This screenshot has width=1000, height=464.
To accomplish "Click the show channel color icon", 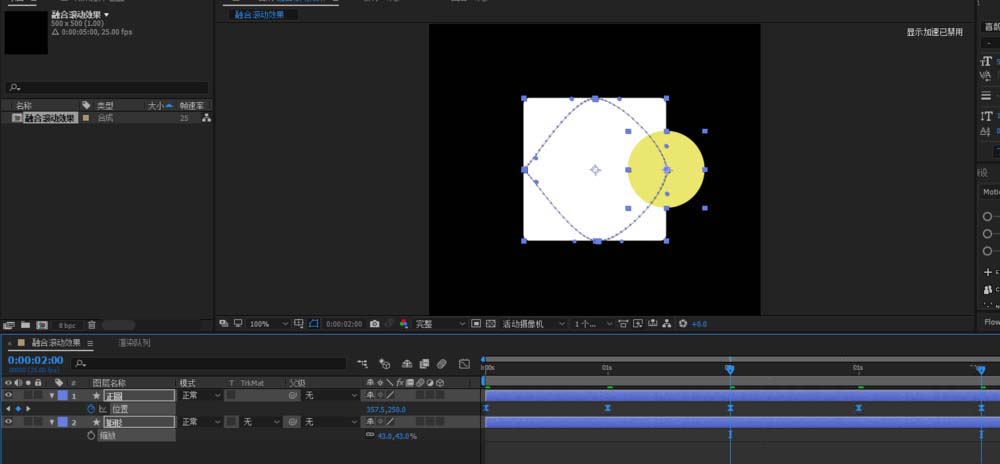I will tap(404, 324).
